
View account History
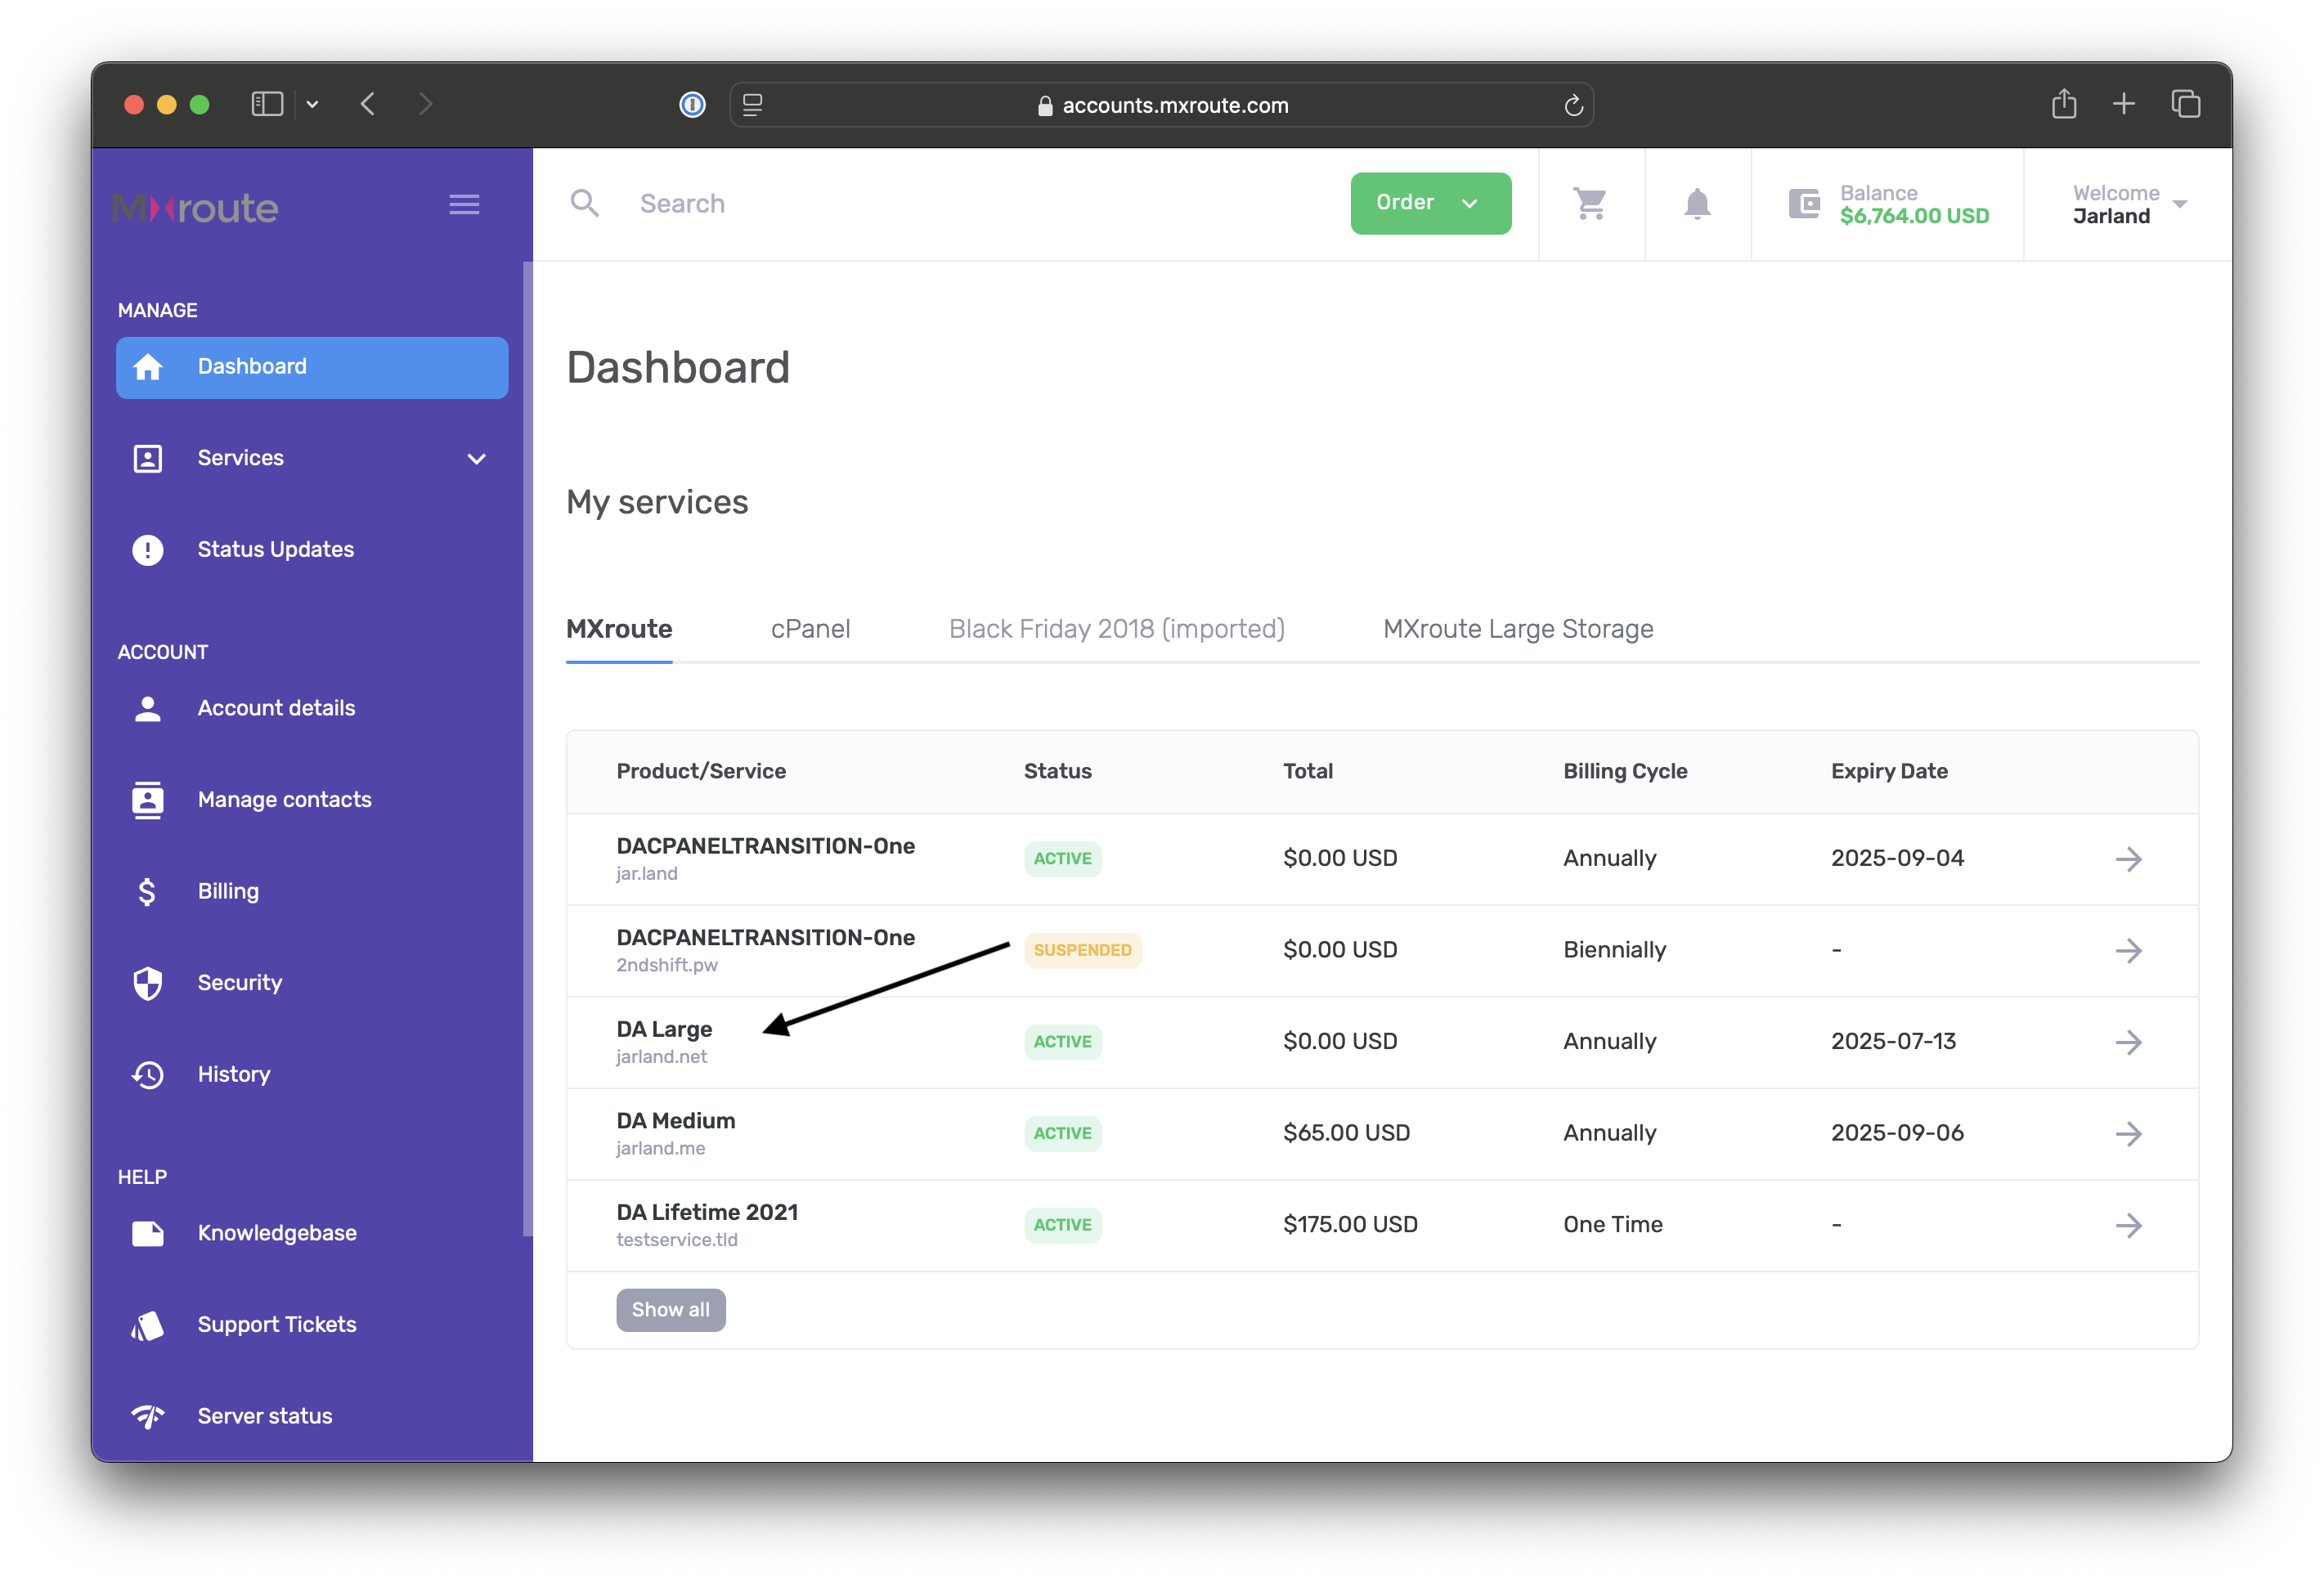(234, 1075)
